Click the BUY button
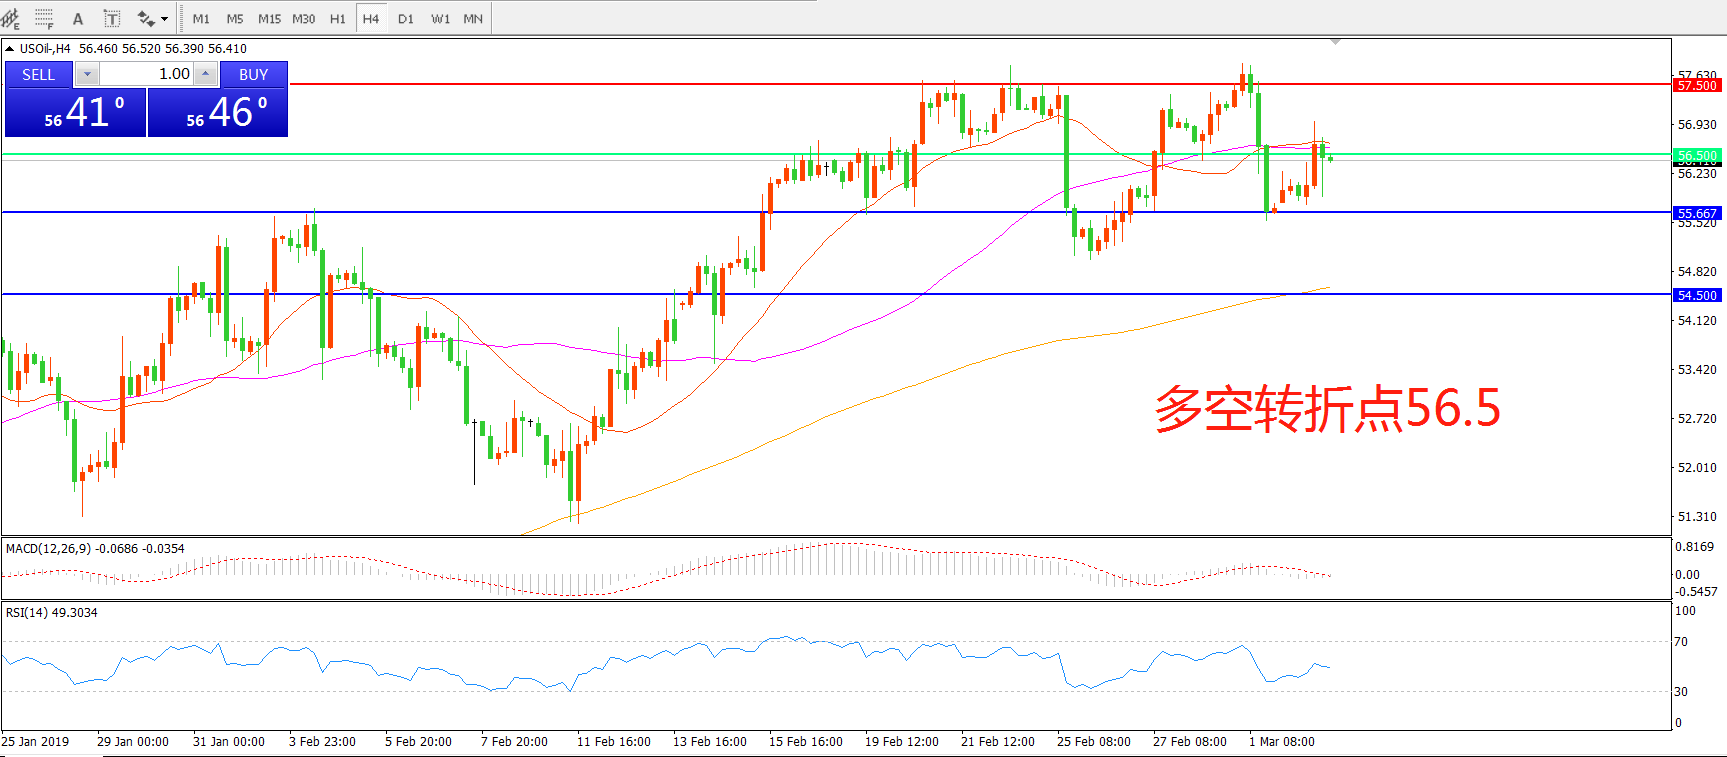 tap(253, 74)
